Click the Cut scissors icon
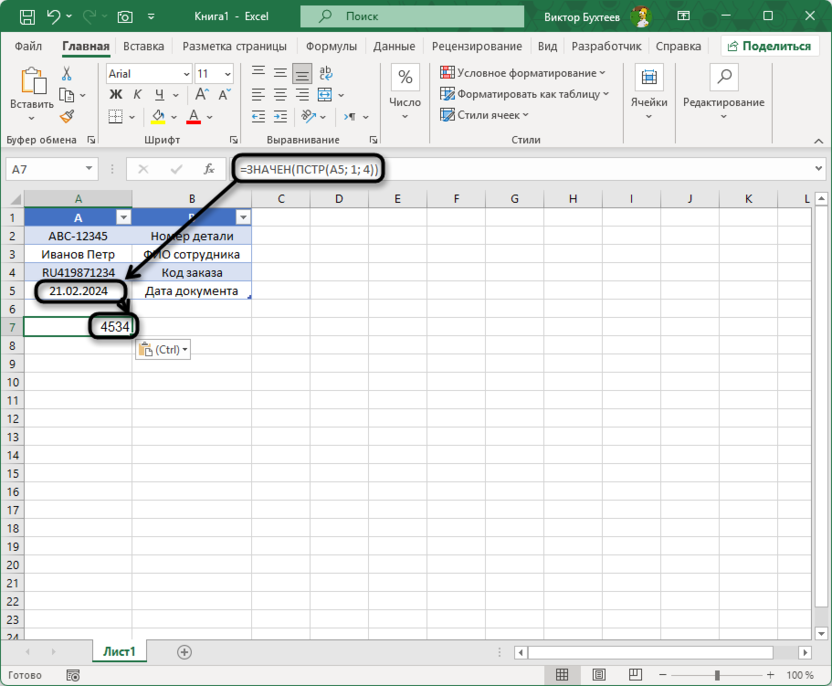This screenshot has width=832, height=686. coord(67,74)
